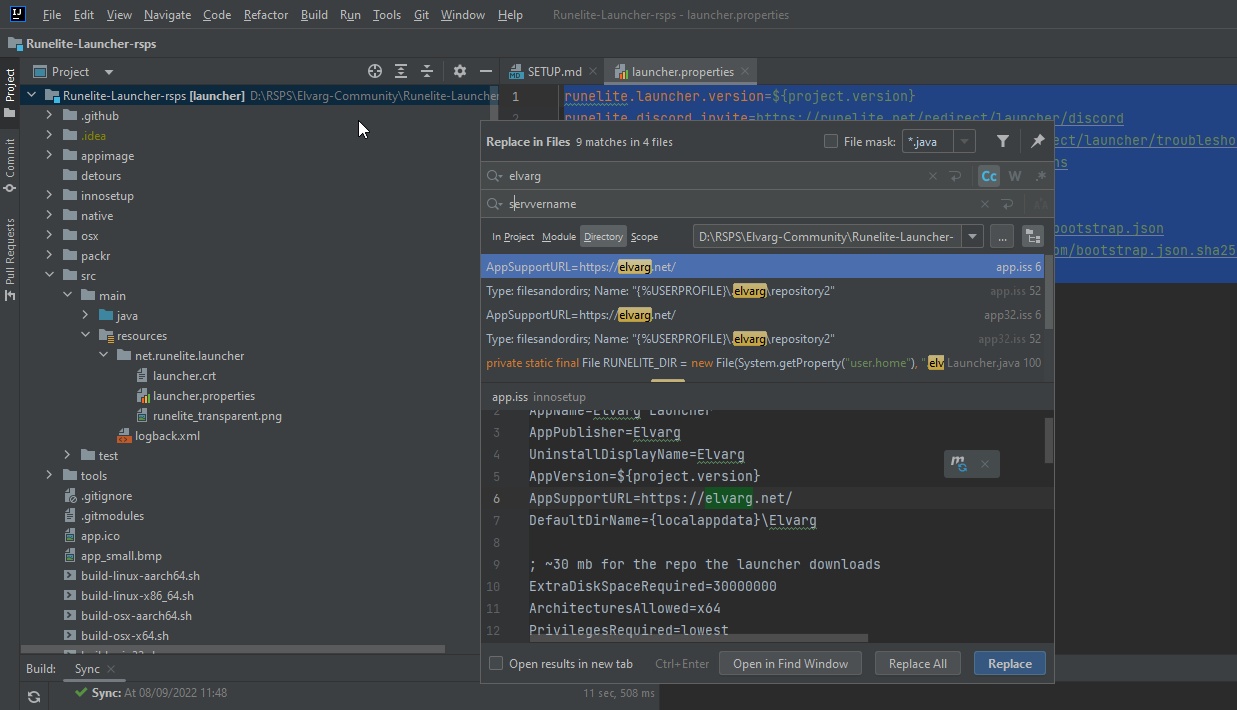This screenshot has width=1237, height=710.
Task: Open the File menu
Action: (52, 15)
